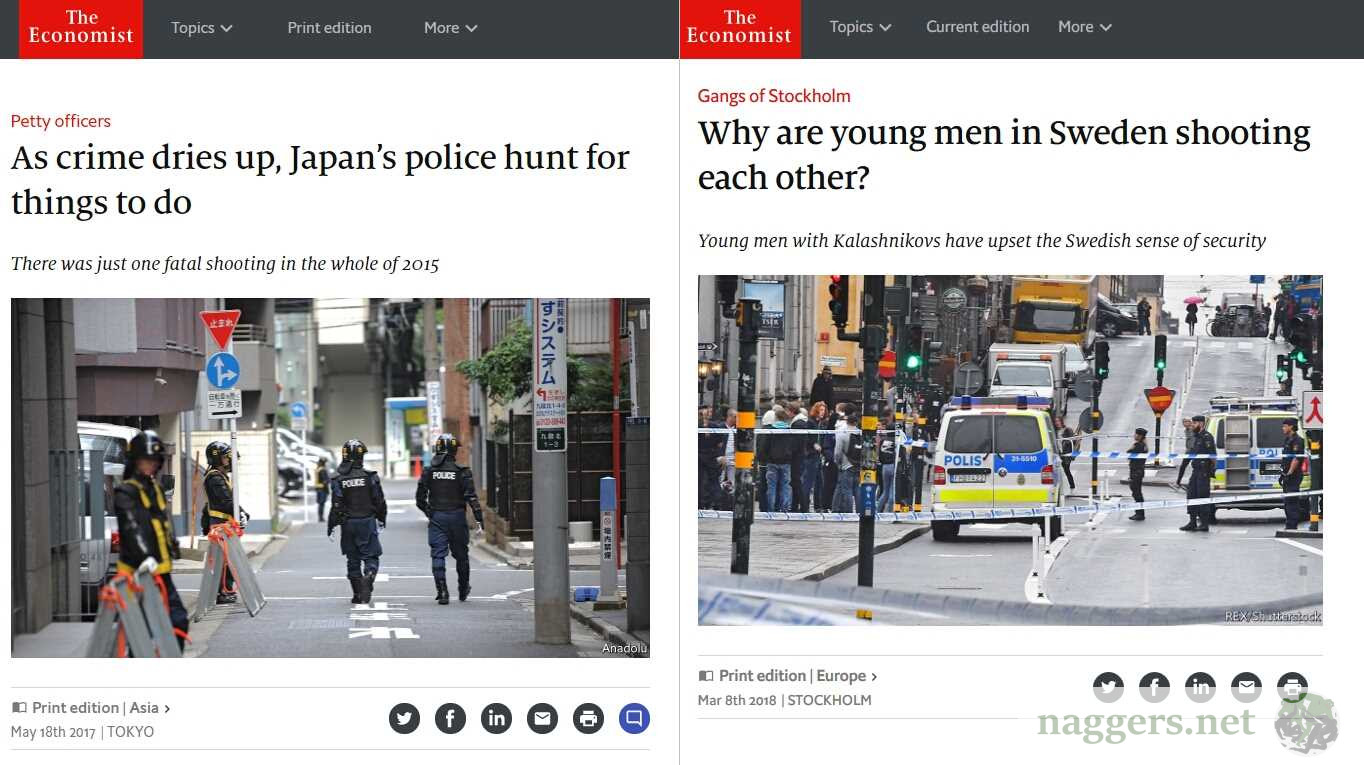Share Sweden article on LinkedIn
1364x765 pixels.
pos(1200,687)
